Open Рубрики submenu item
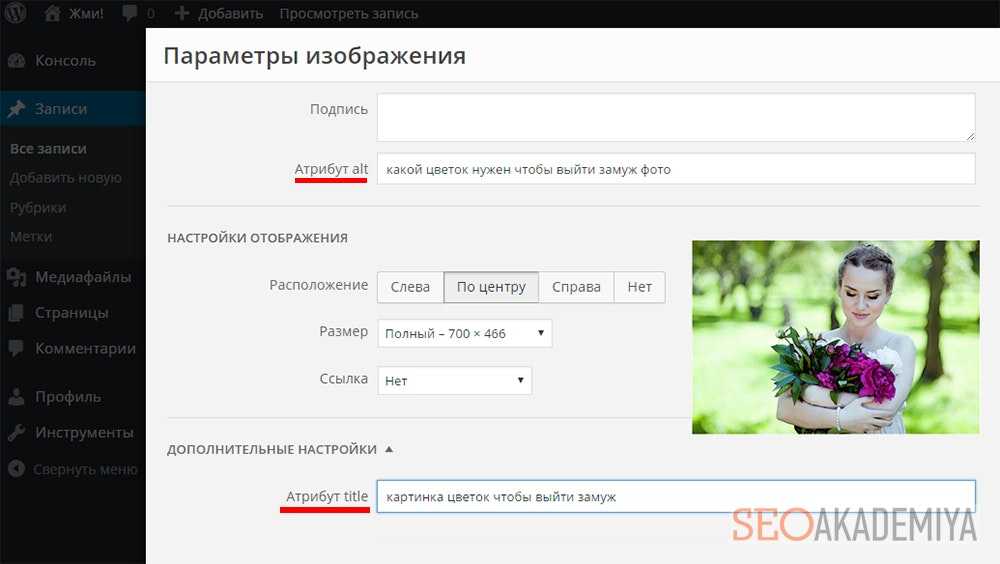Viewport: 1000px width, 564px height. tap(38, 208)
